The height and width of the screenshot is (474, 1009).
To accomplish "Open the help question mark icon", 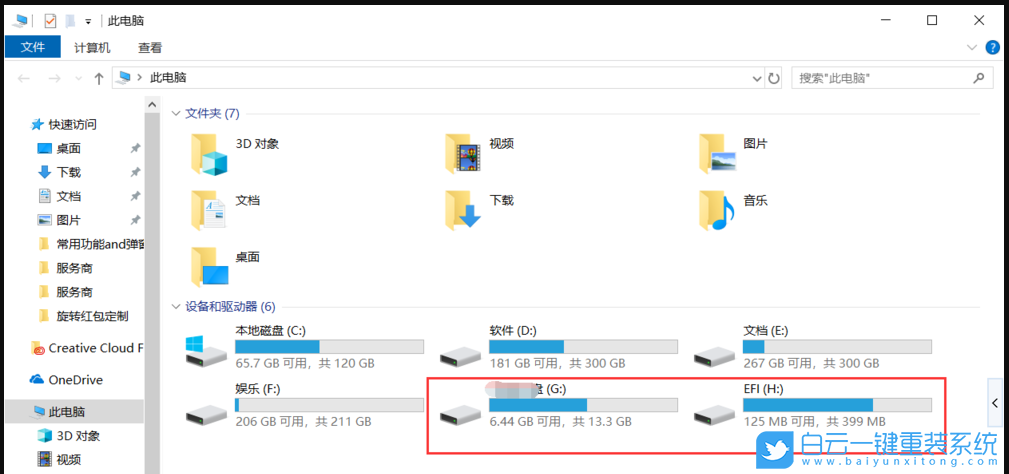I will click(992, 47).
